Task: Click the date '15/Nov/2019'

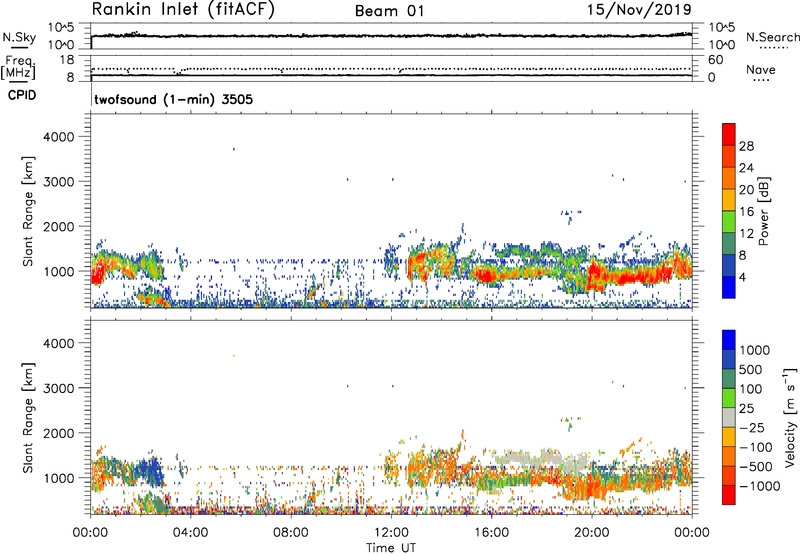Action: (639, 9)
